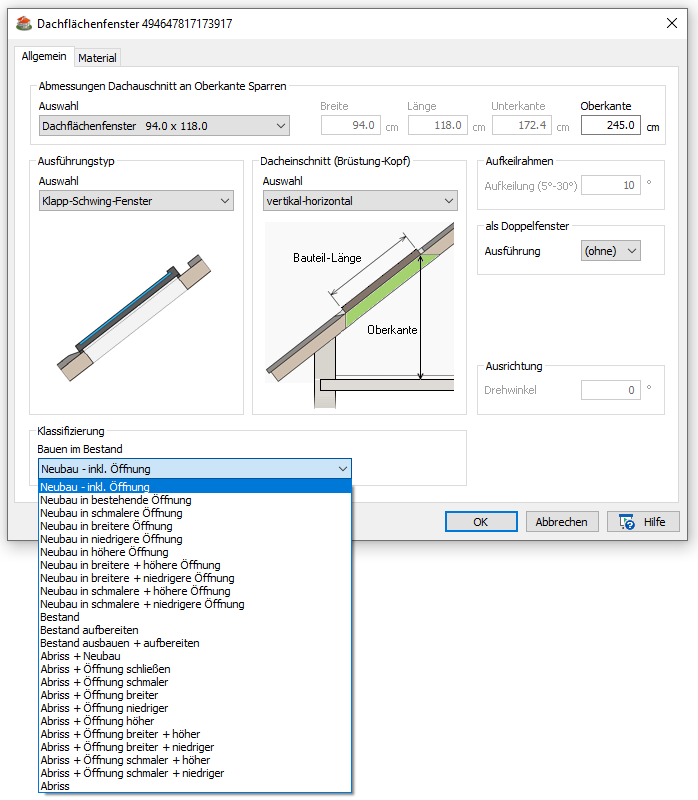
Task: Open the Dachflächenfenster size dropdown
Action: point(164,126)
